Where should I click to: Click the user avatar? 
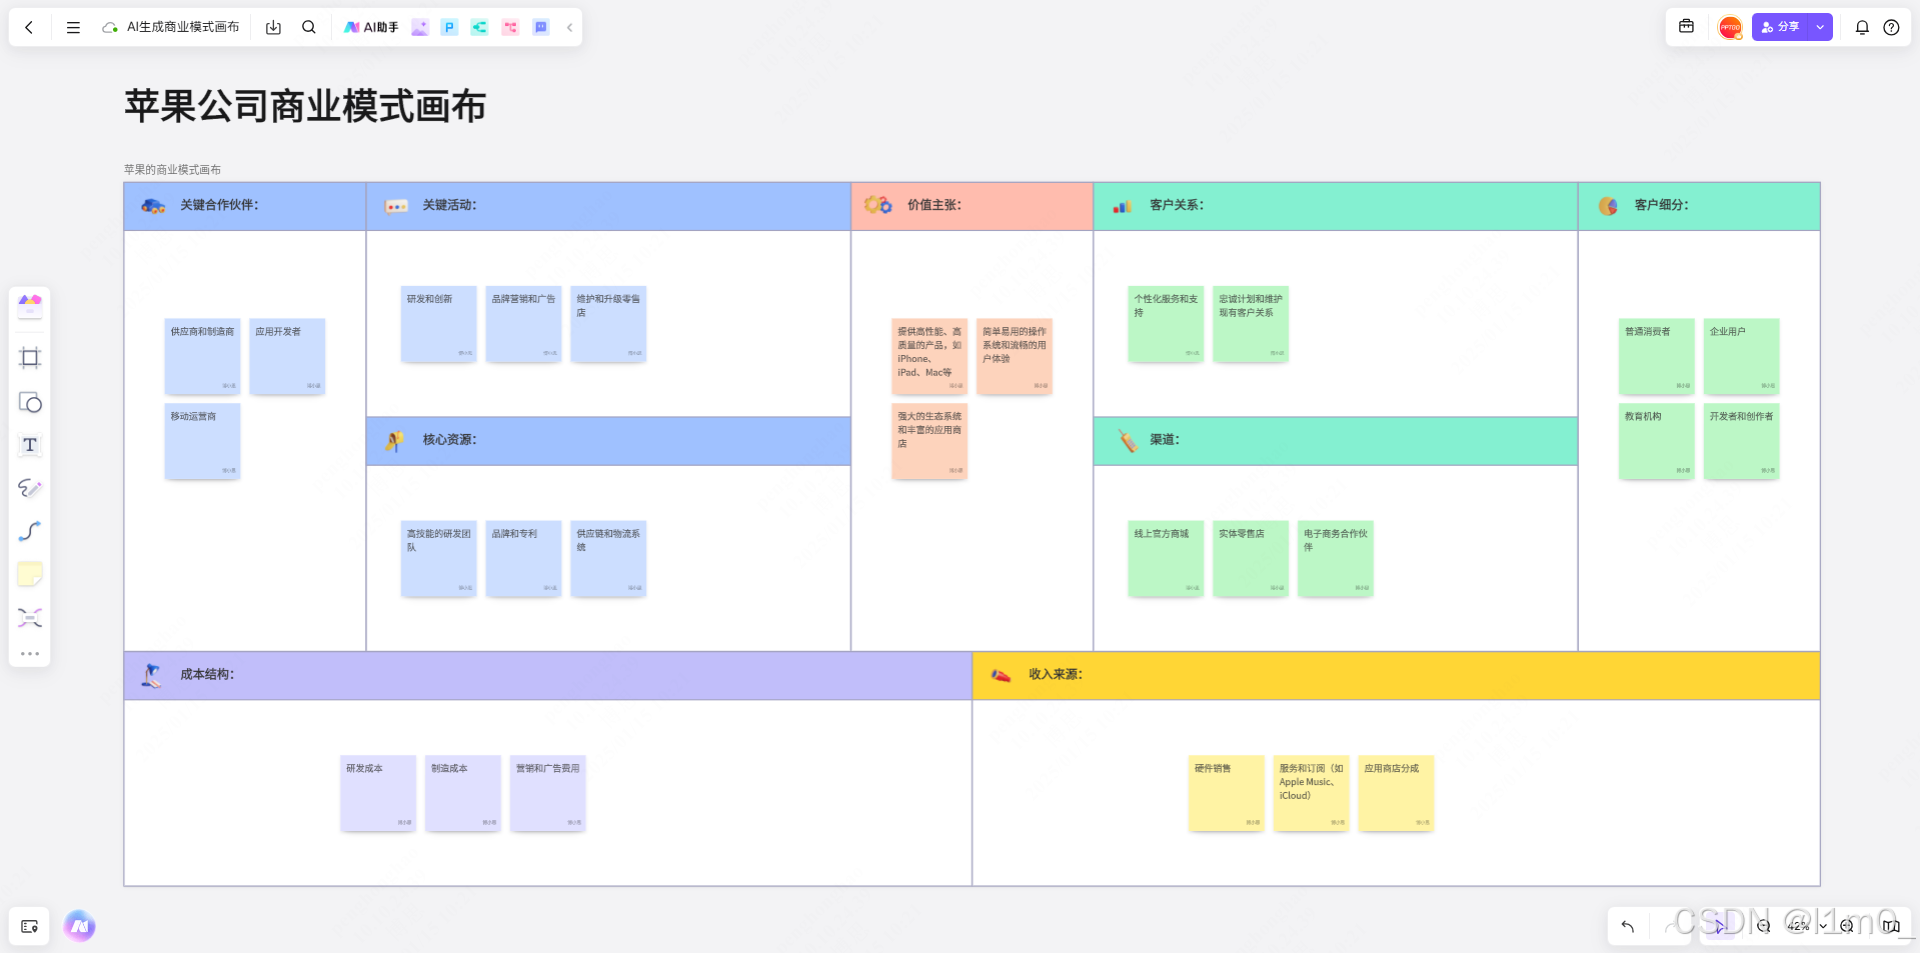pyautogui.click(x=1730, y=27)
